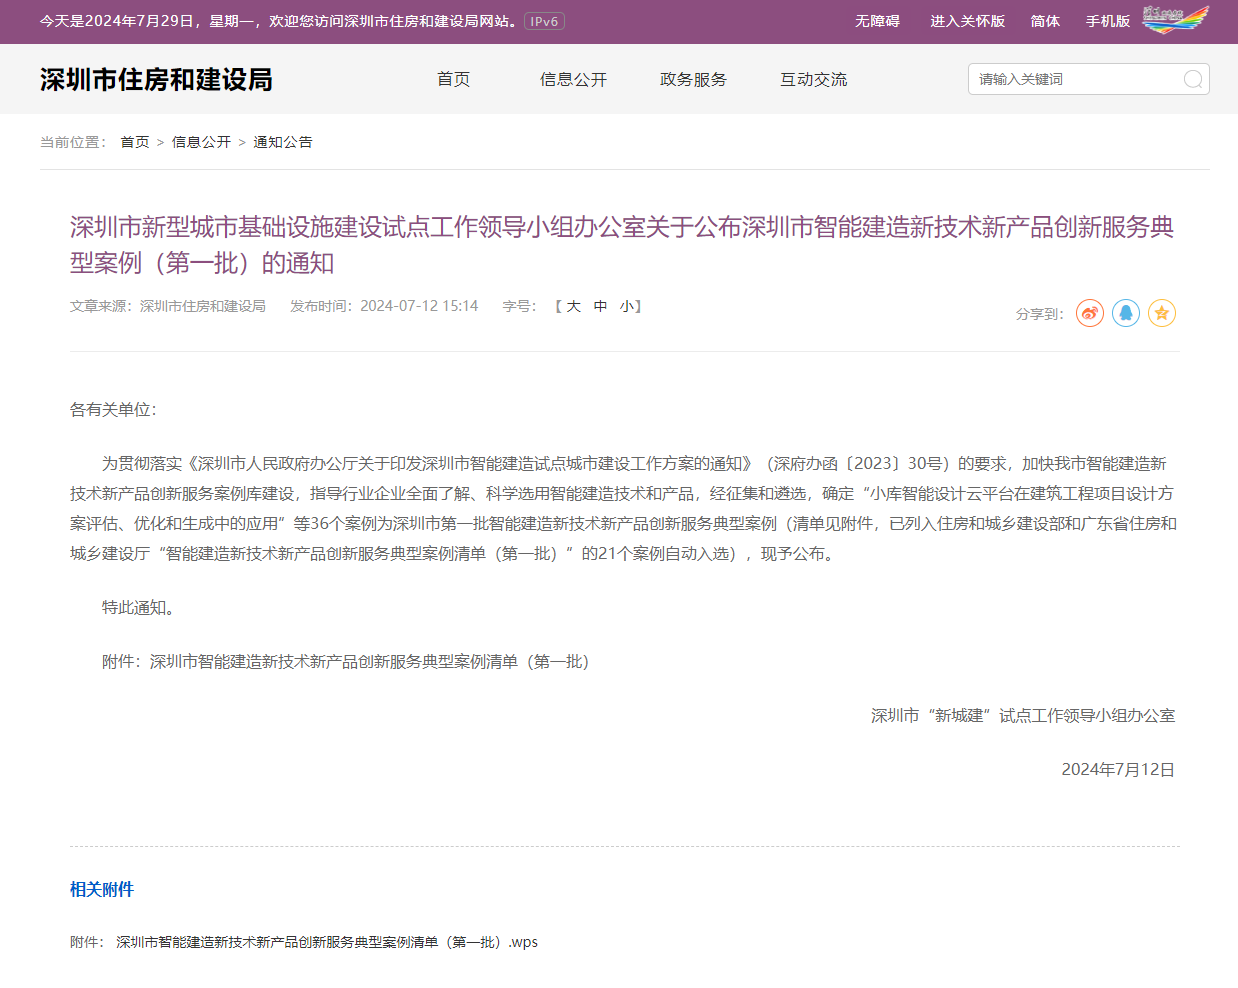Open the 首页 navigation menu item
The image size is (1238, 988).
click(453, 79)
